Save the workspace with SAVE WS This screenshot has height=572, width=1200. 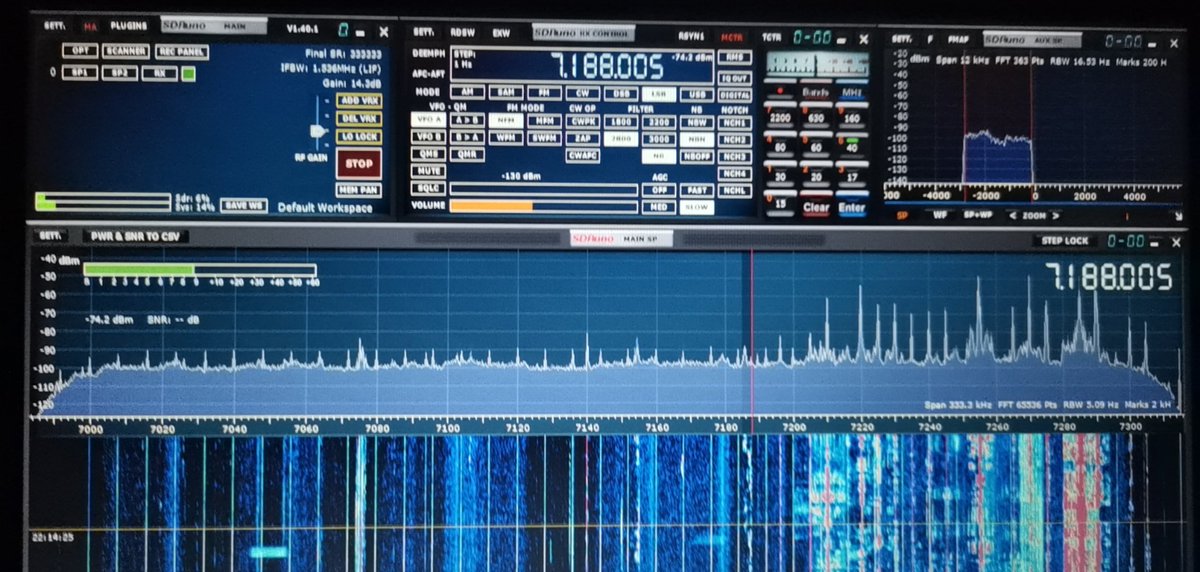pyautogui.click(x=244, y=205)
